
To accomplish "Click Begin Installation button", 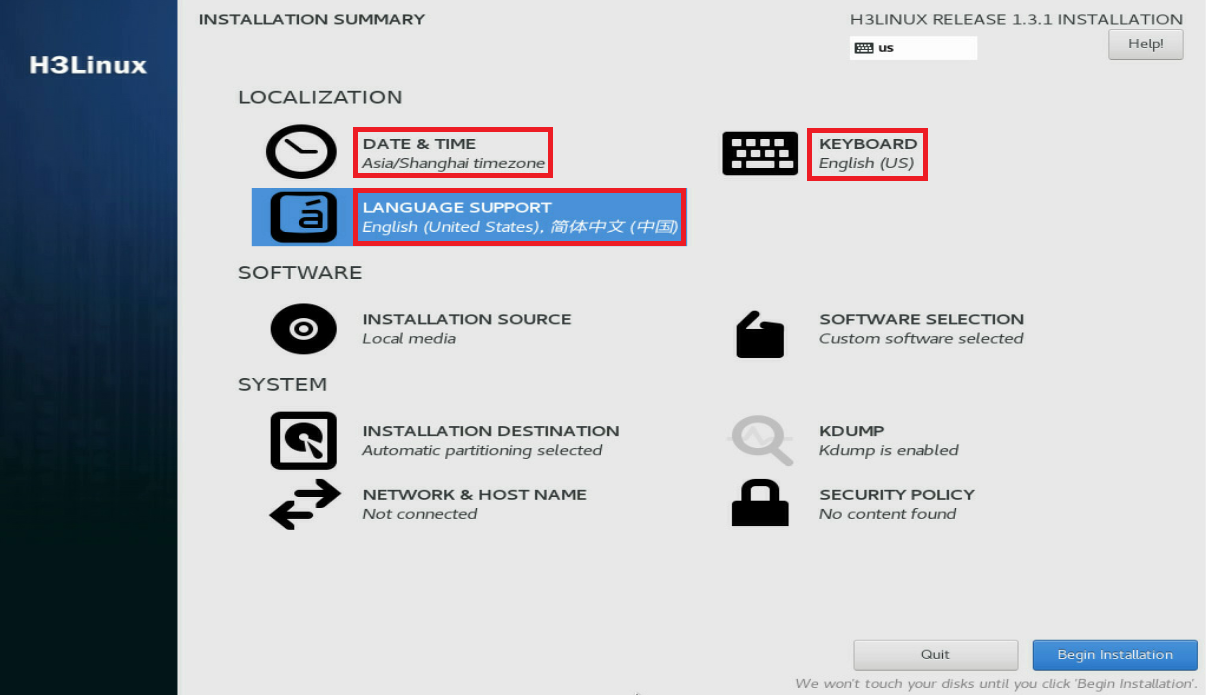I will point(1115,655).
